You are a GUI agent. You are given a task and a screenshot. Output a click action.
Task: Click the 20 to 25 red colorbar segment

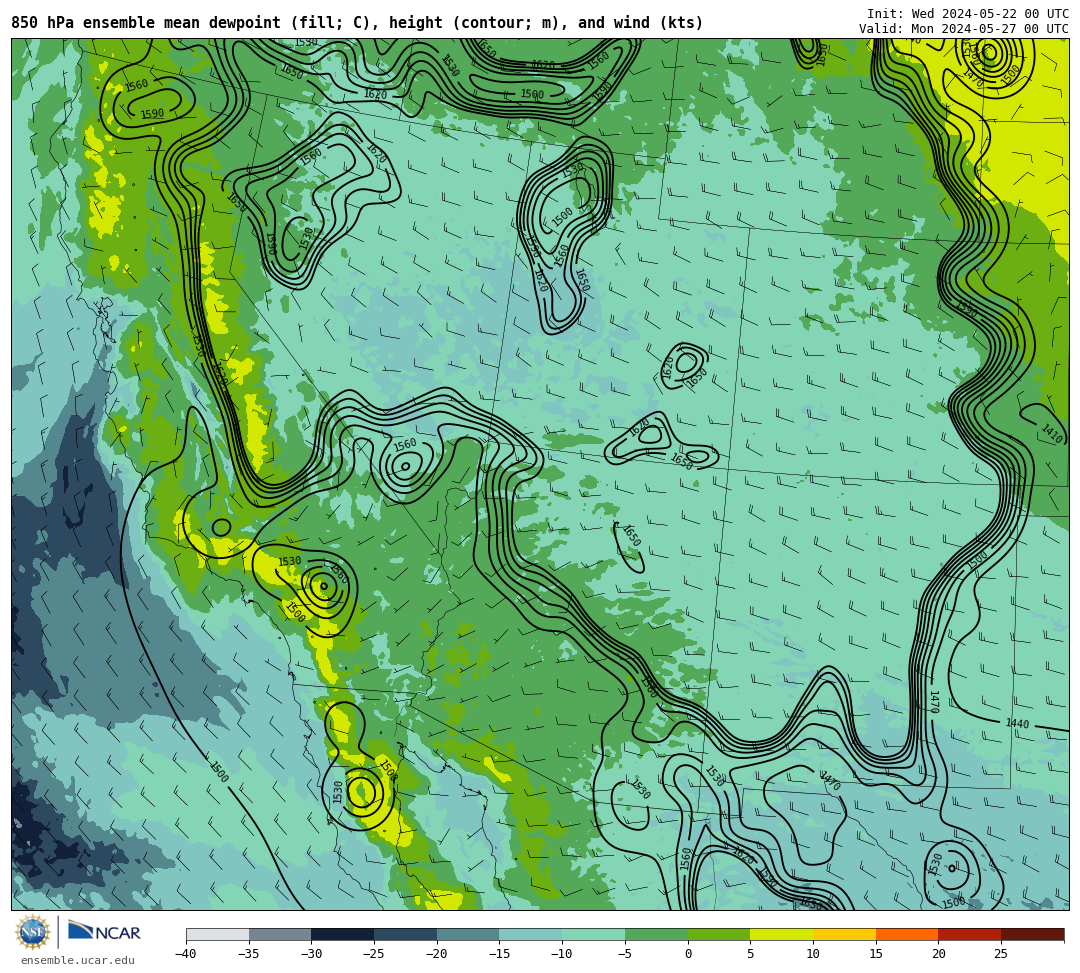[x=969, y=934]
